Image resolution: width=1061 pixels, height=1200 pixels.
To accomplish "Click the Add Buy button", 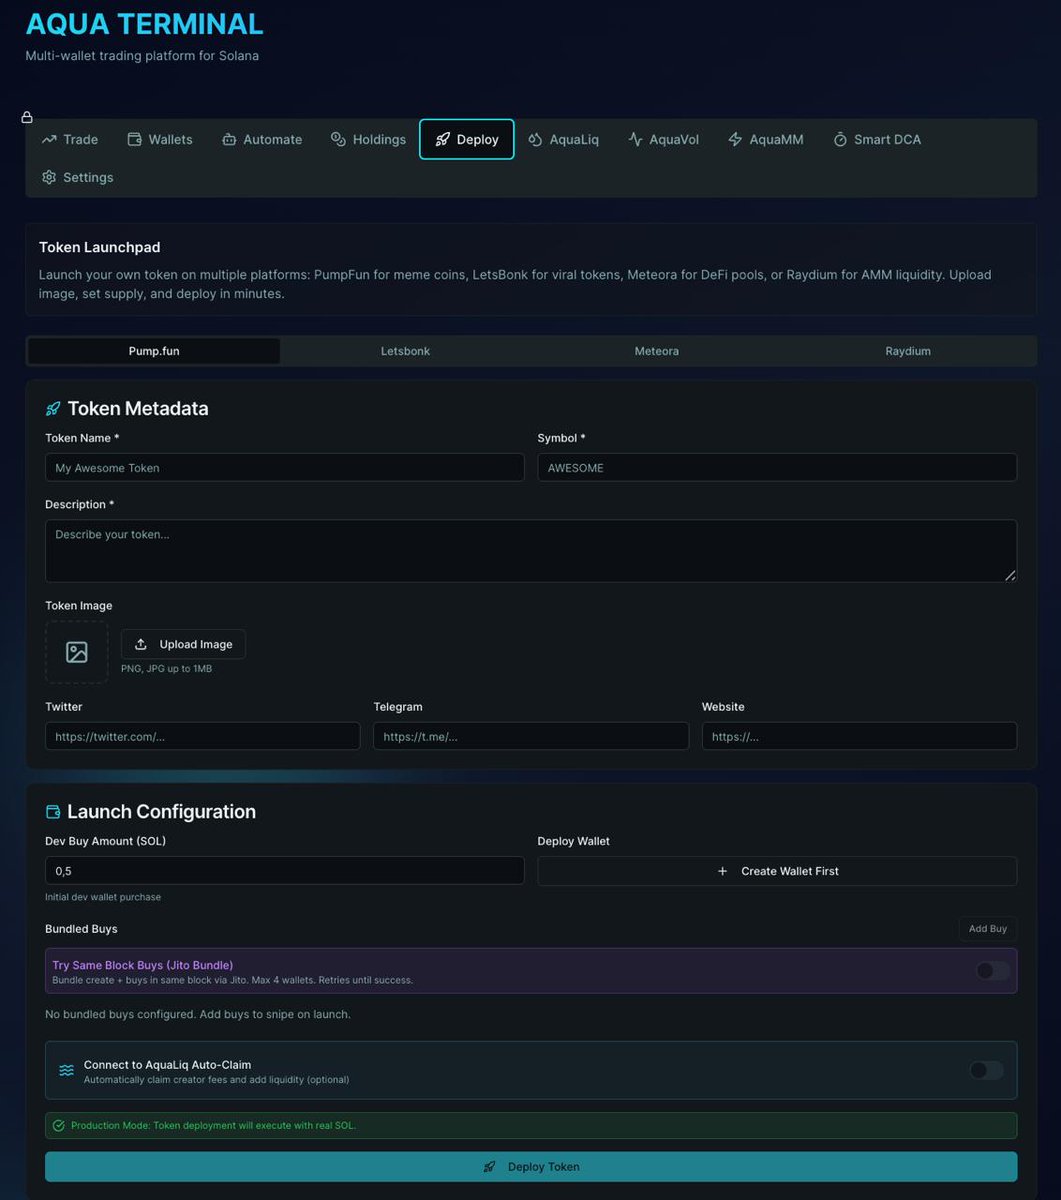I will [x=988, y=929].
